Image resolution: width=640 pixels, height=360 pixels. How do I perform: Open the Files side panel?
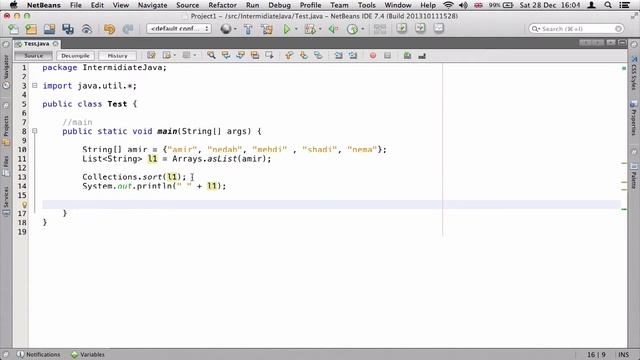6,165
